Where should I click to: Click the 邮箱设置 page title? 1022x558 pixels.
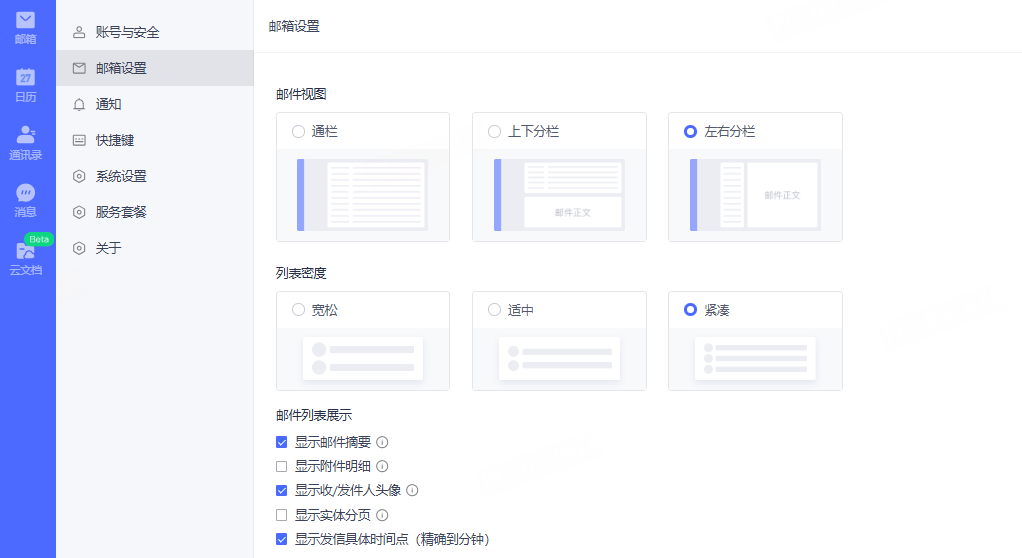(x=294, y=26)
